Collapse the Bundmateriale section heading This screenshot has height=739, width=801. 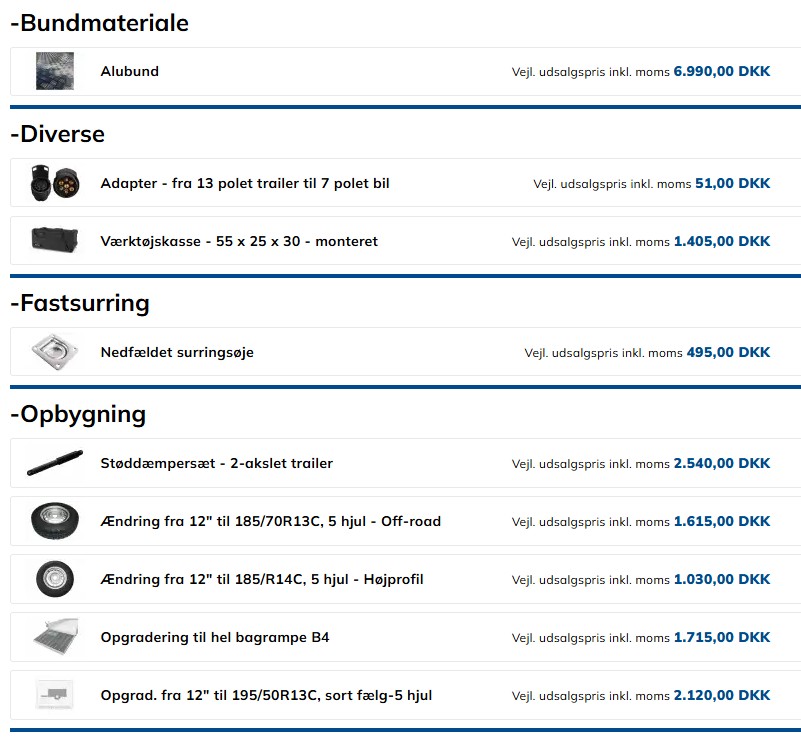tap(99, 23)
